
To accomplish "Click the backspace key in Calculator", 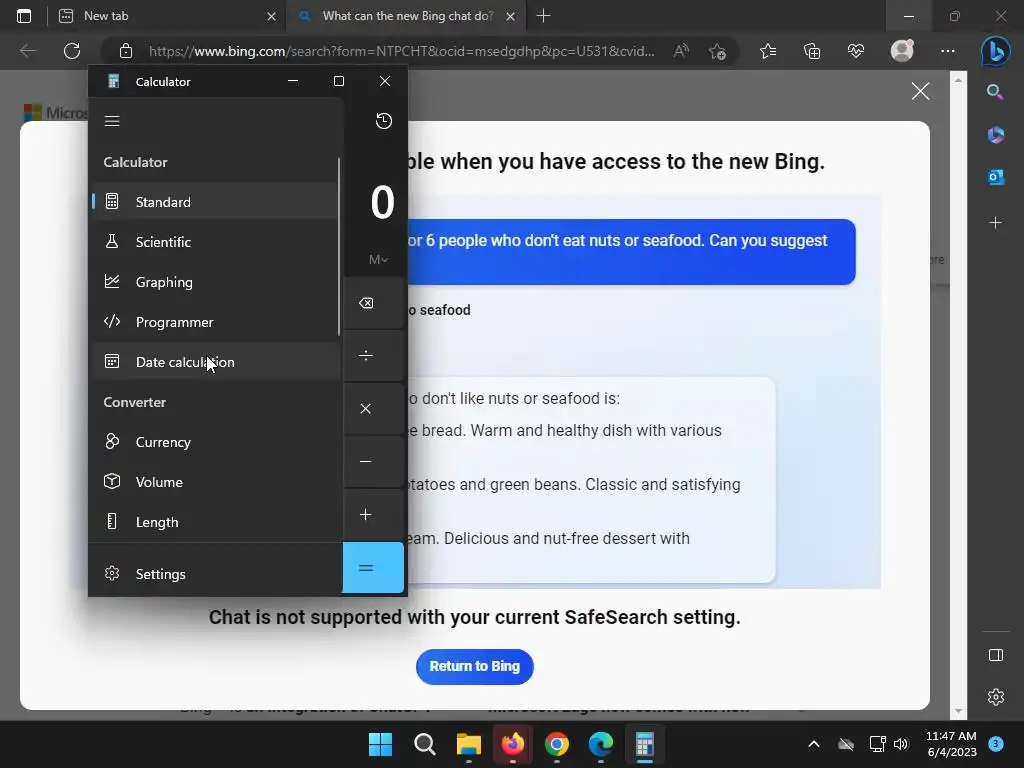I will coord(373,303).
